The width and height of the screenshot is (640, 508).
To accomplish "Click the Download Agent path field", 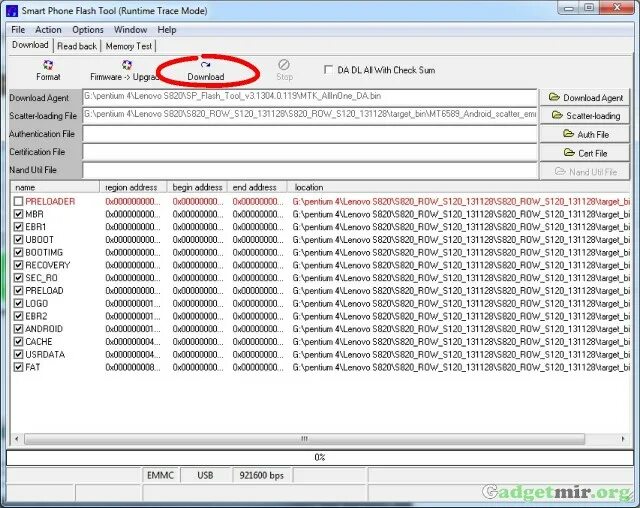I will (310, 97).
